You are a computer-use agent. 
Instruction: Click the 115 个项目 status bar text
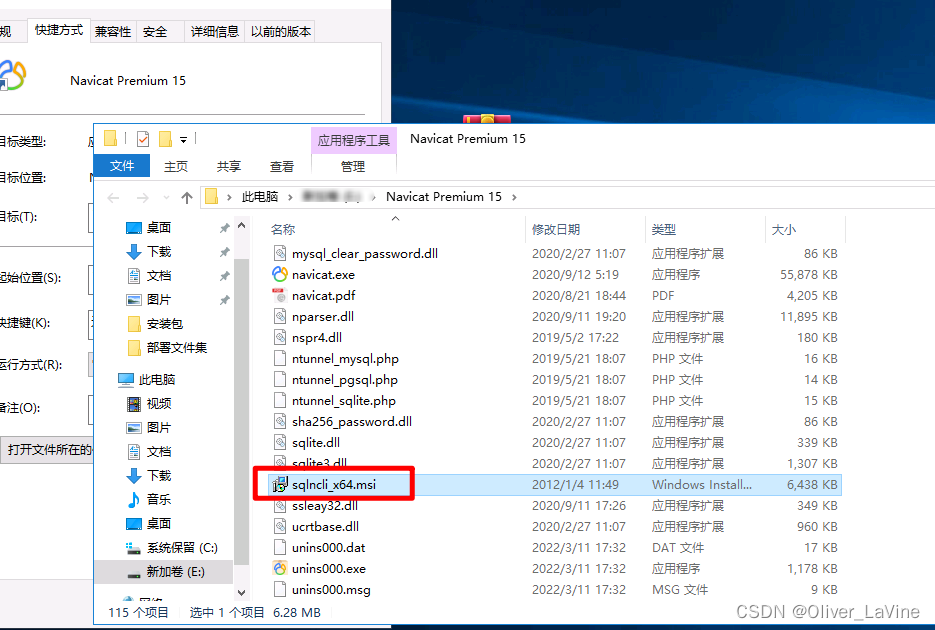138,613
